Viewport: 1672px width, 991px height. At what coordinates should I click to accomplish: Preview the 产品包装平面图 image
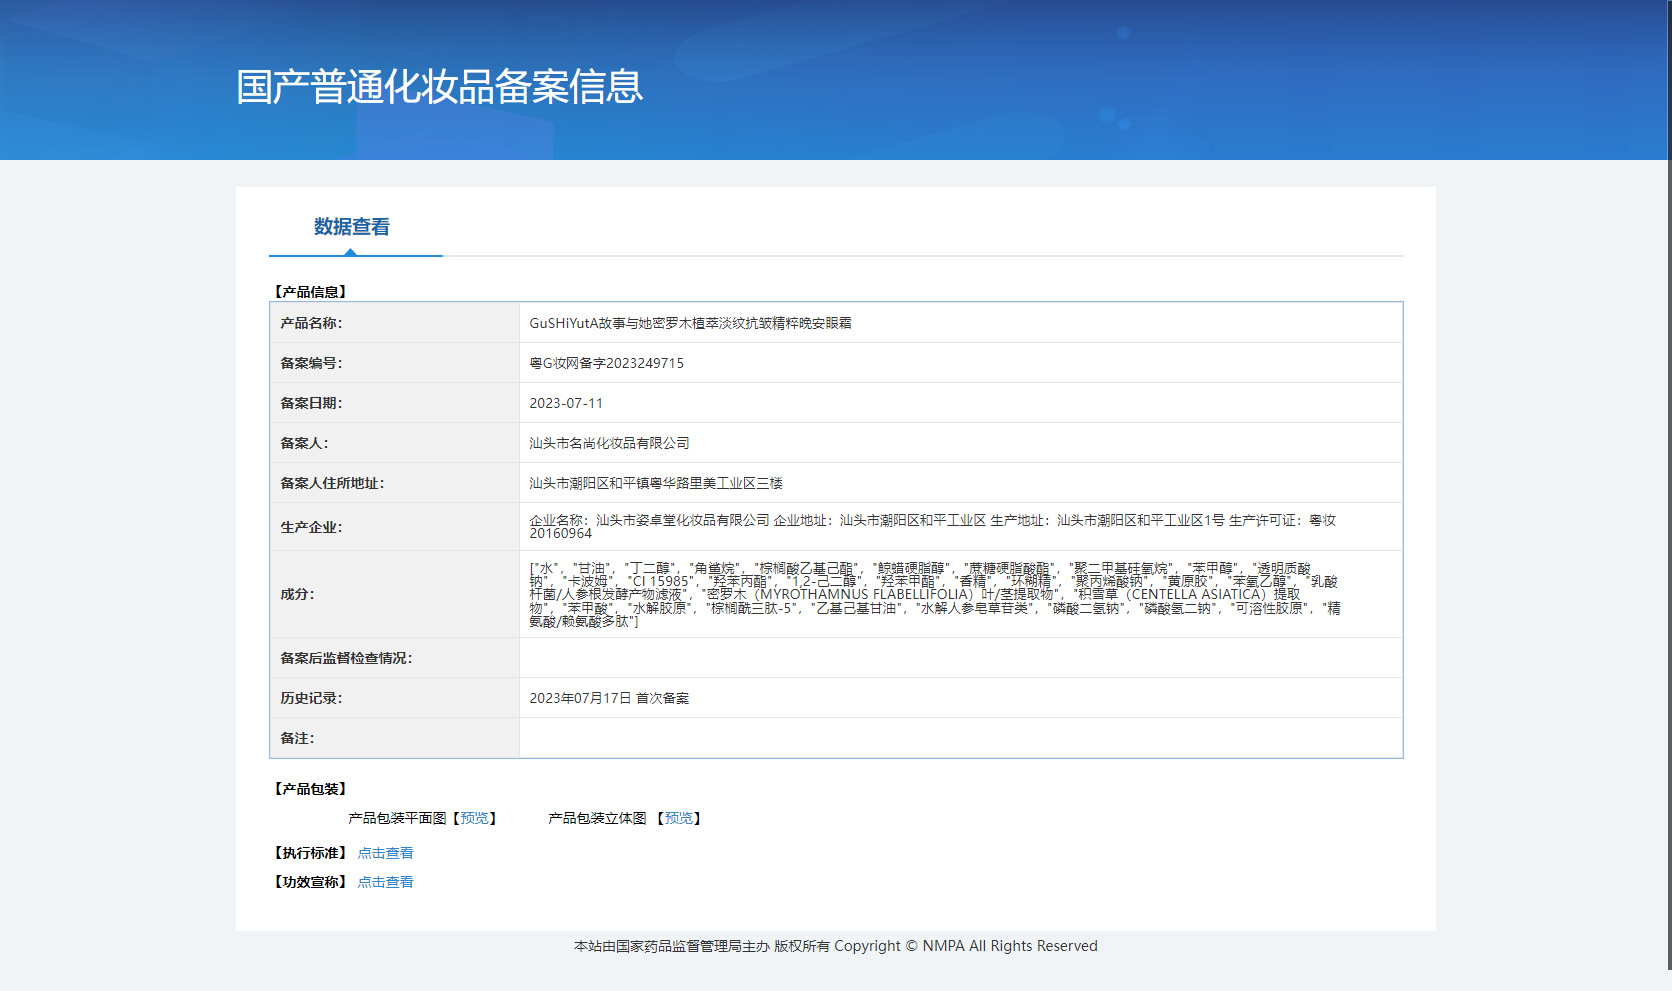tap(475, 818)
